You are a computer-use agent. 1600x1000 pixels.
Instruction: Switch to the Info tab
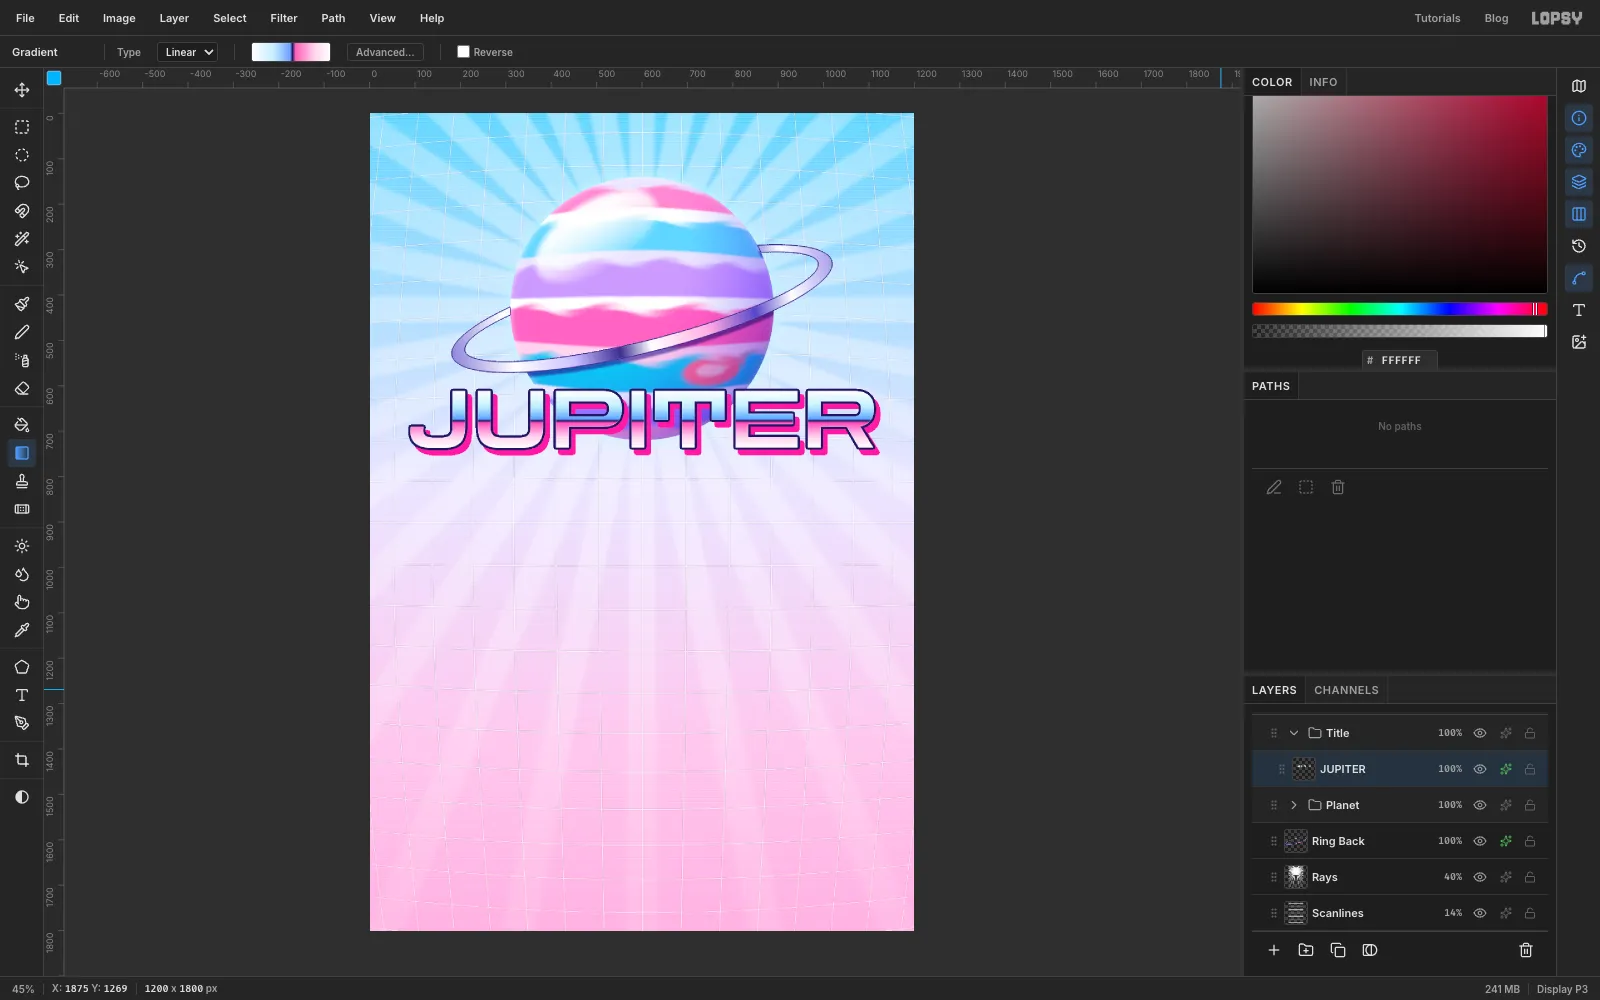coord(1323,82)
